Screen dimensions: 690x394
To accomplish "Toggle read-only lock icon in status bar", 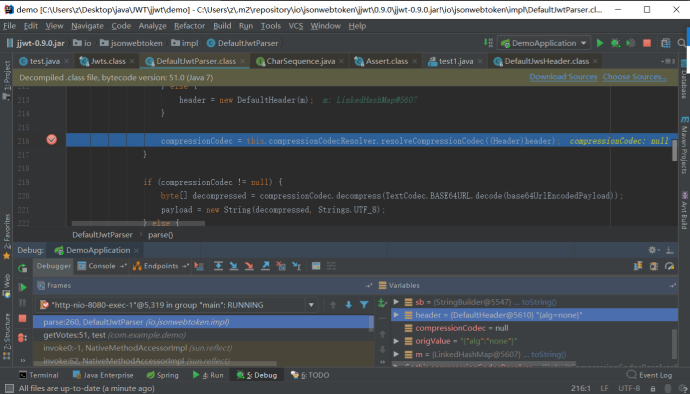I will click(x=653, y=388).
